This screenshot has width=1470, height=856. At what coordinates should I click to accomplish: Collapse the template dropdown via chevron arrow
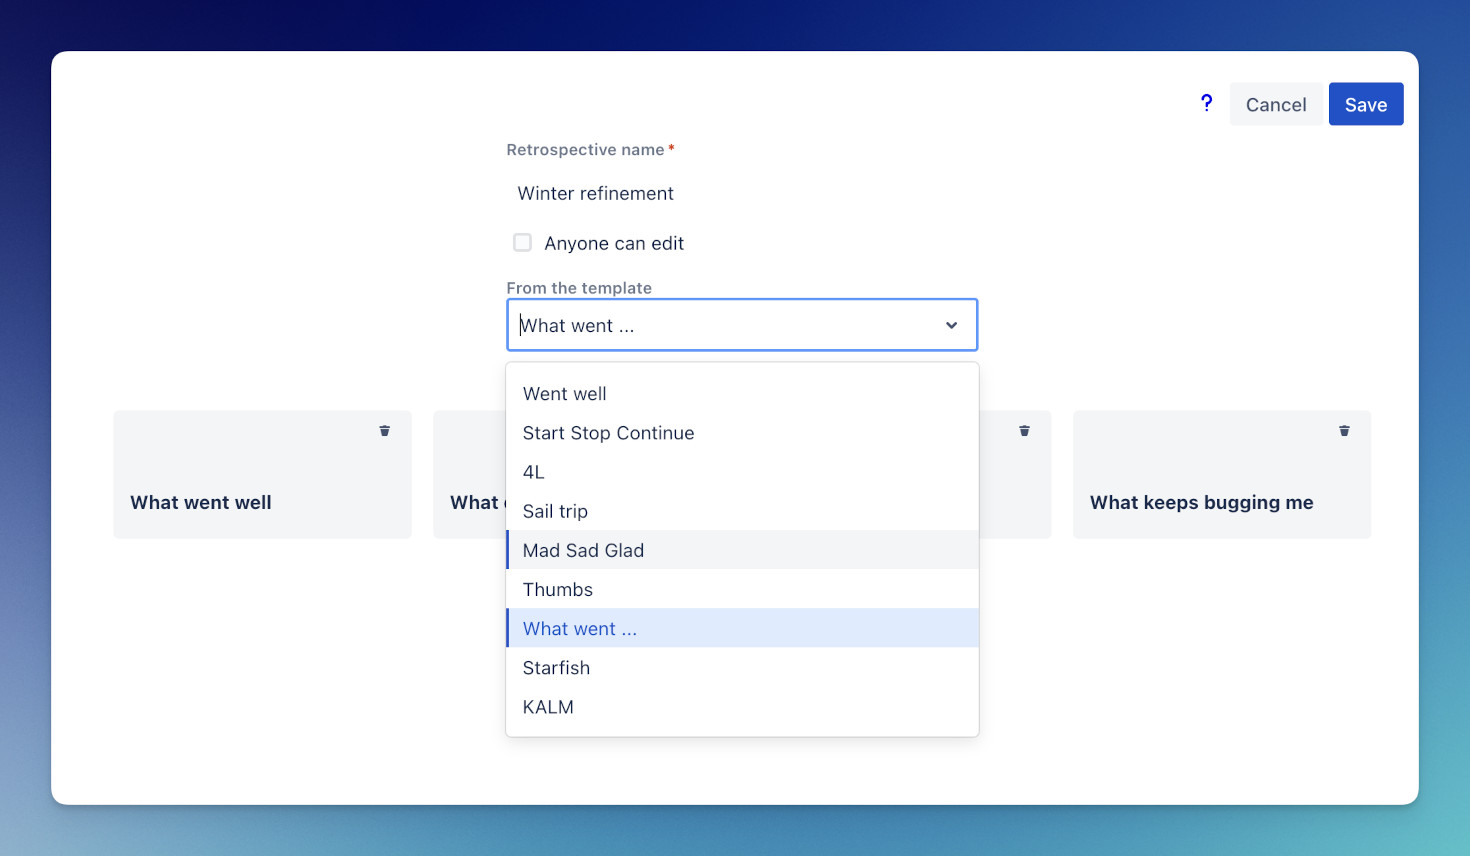pyautogui.click(x=951, y=325)
